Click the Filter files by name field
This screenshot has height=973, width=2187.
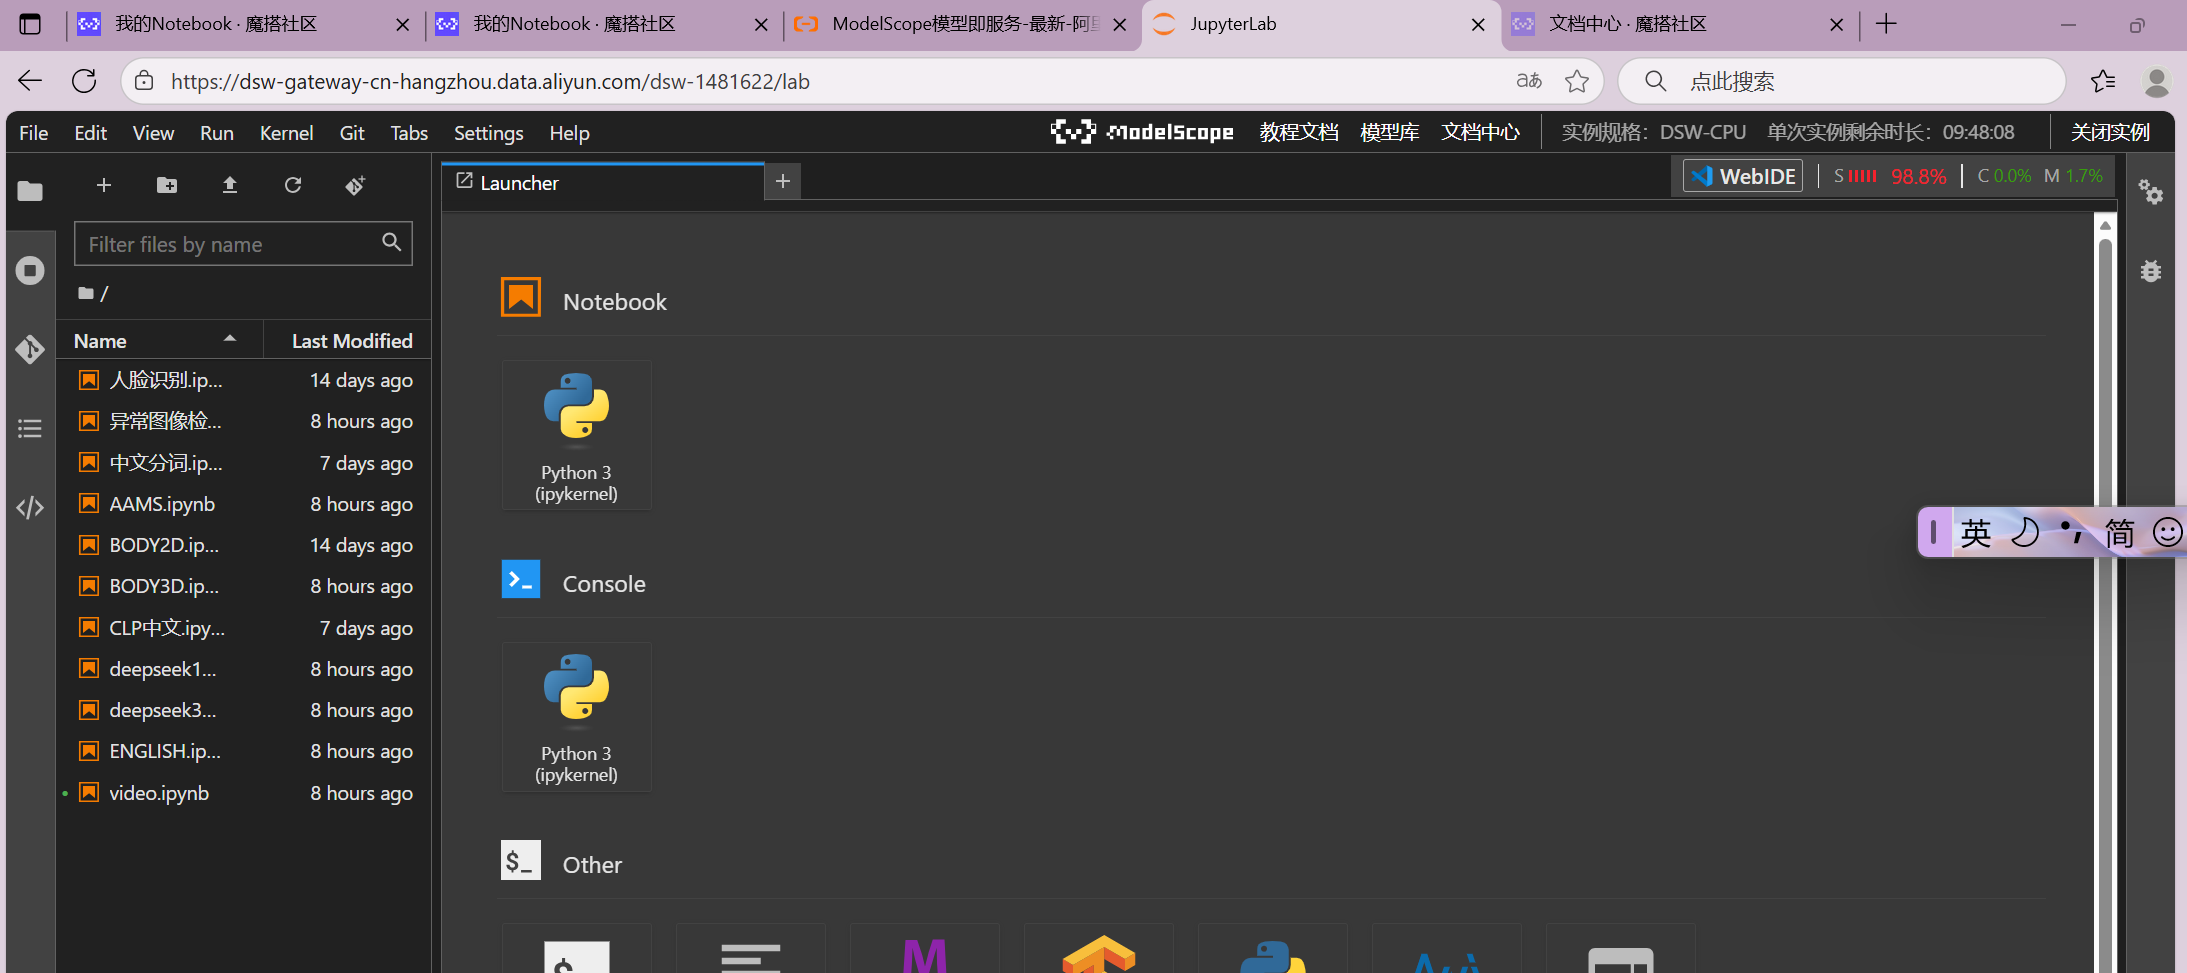click(243, 243)
